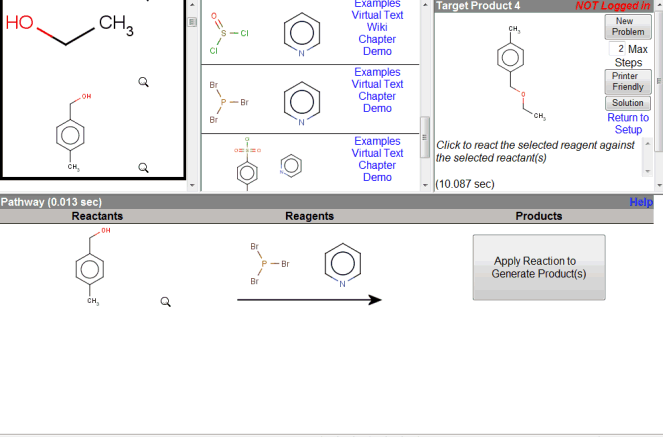Follow the Return to Setup link

pyautogui.click(x=627, y=124)
